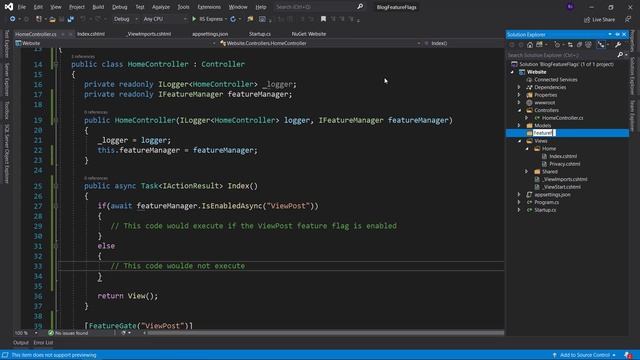Viewport: 640px width, 360px height.
Task: Open the Build menu
Action: [x=98, y=7]
